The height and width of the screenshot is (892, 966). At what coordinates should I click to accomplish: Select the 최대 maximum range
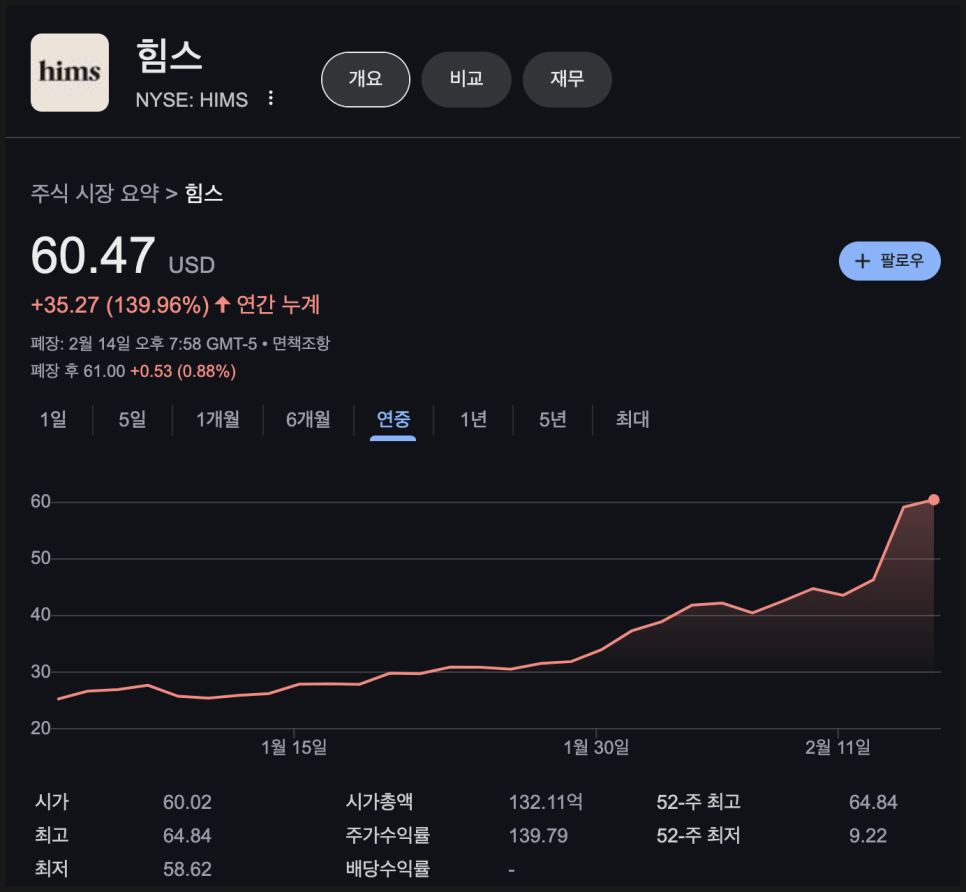click(x=633, y=420)
